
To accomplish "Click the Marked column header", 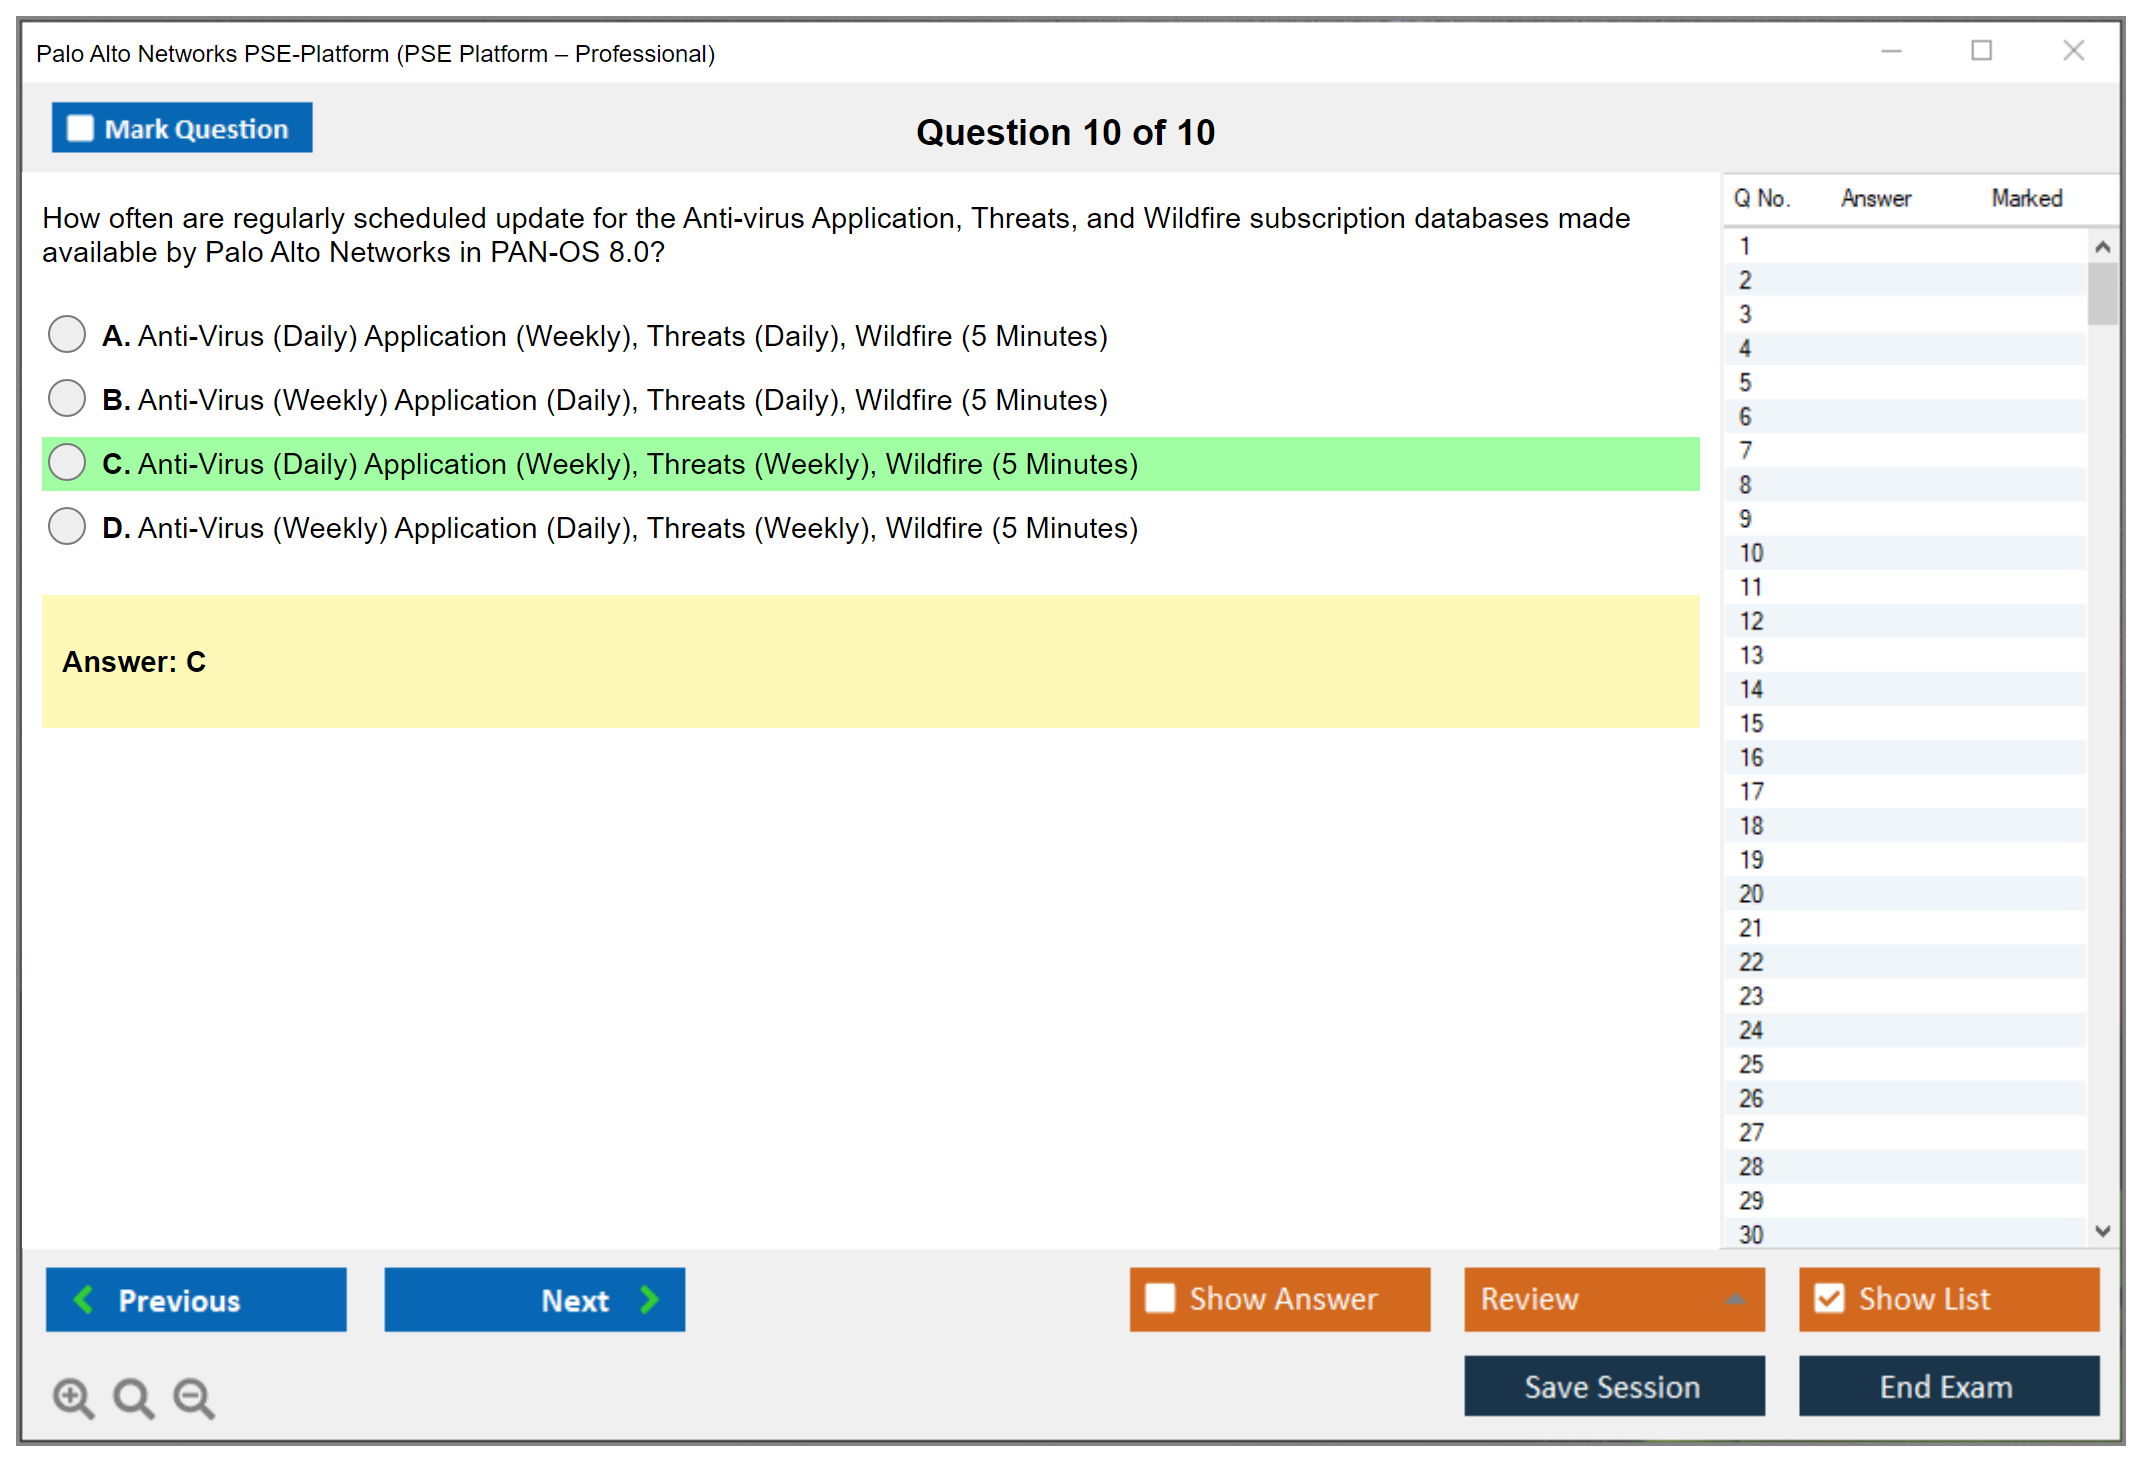I will pyautogui.click(x=2026, y=198).
